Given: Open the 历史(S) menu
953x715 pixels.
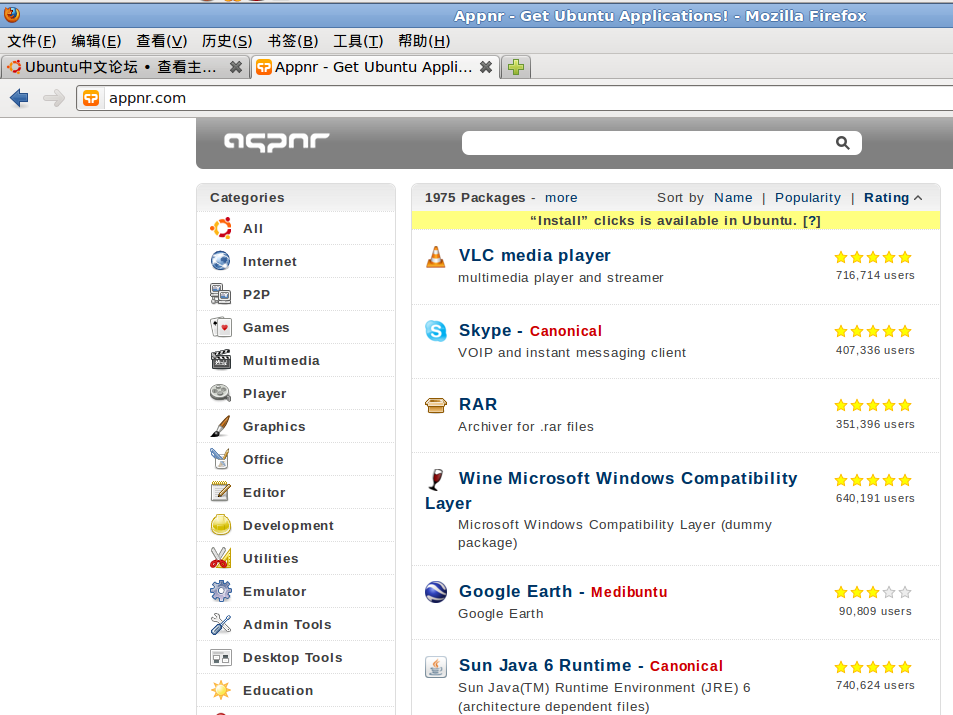Looking at the screenshot, I should [x=227, y=41].
